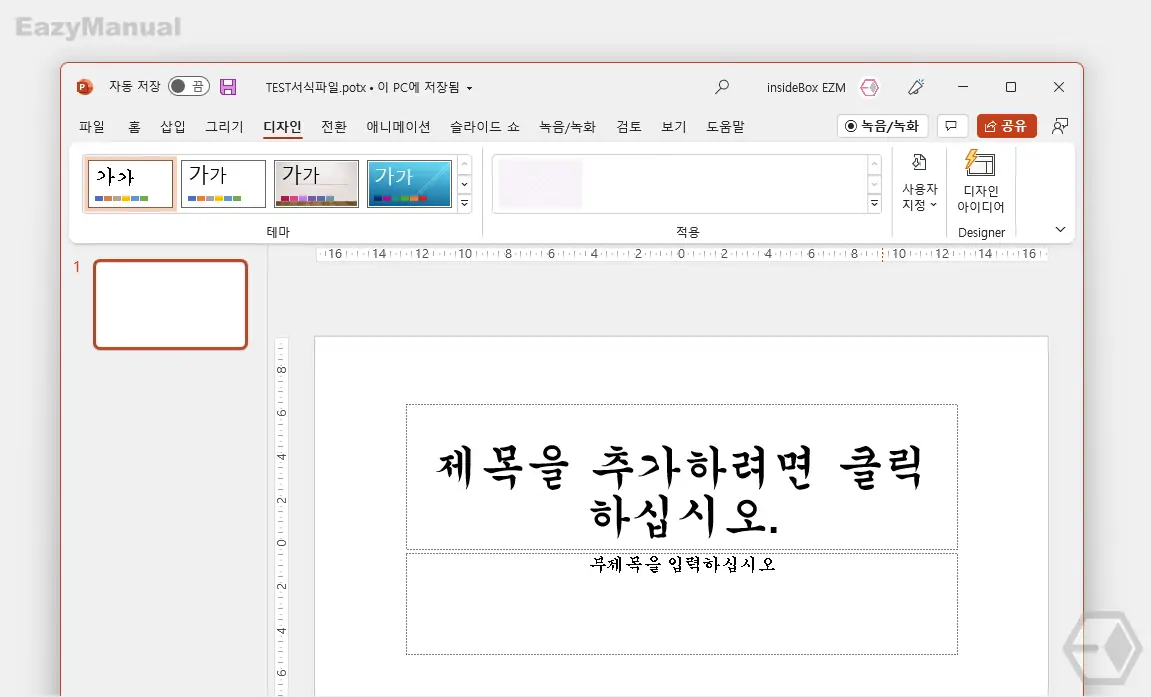This screenshot has width=1151, height=697.
Task: Click the inking pen icon beside minimize
Action: click(916, 87)
